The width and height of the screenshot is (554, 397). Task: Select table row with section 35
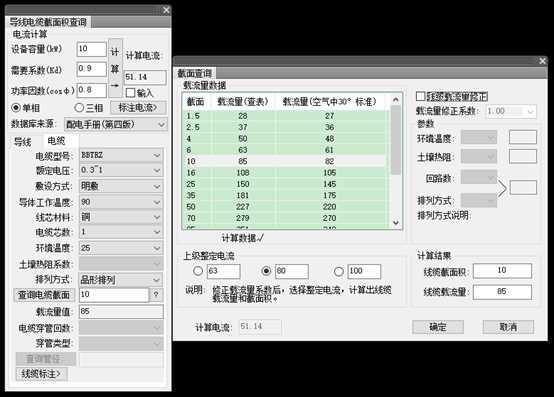click(286, 195)
